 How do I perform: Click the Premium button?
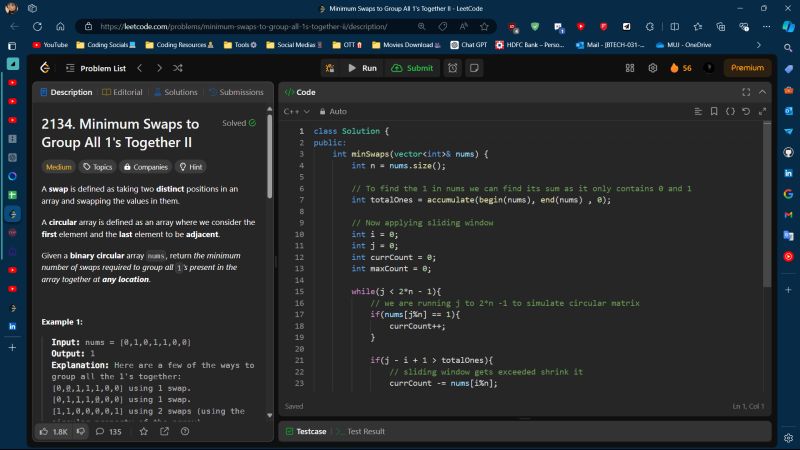coord(747,68)
